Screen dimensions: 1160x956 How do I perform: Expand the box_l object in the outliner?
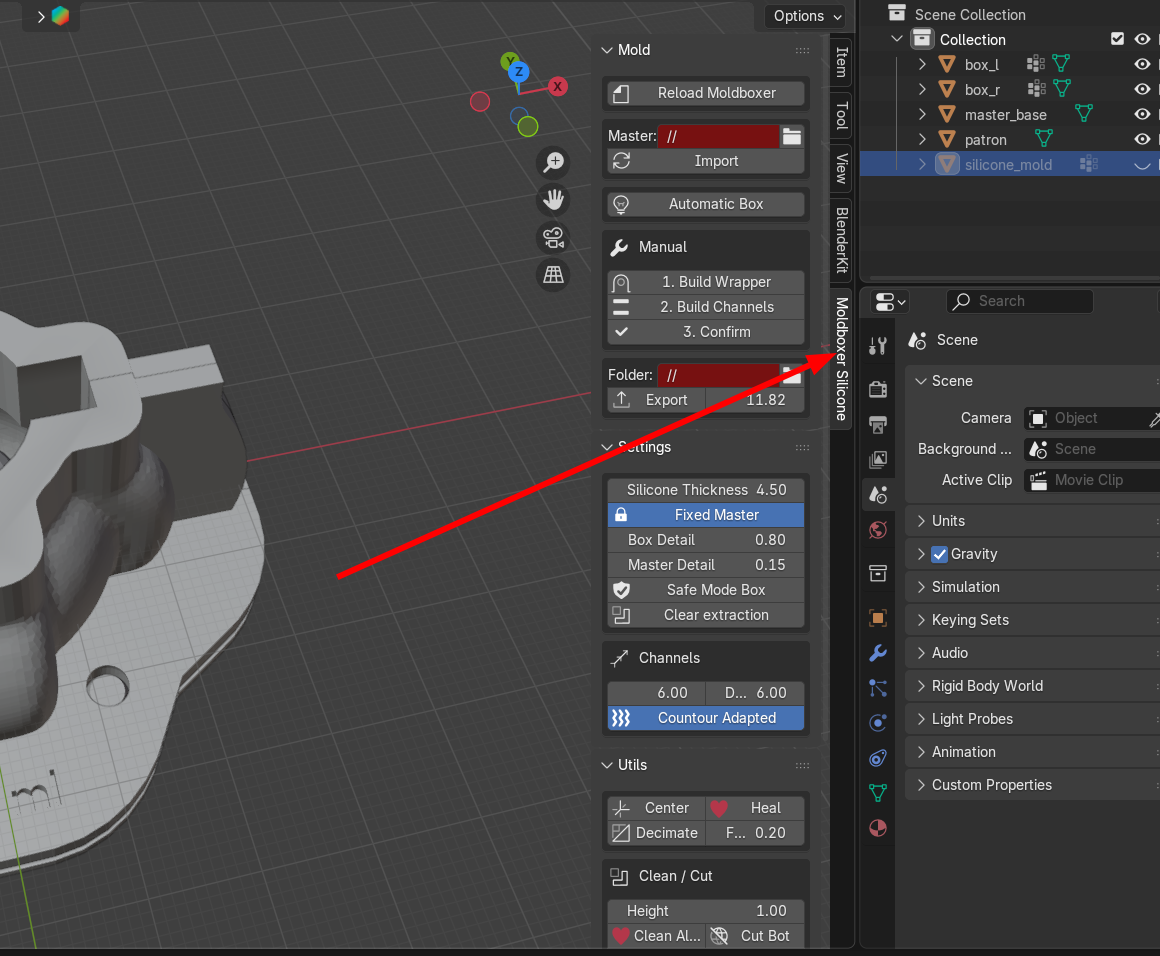[x=922, y=63]
